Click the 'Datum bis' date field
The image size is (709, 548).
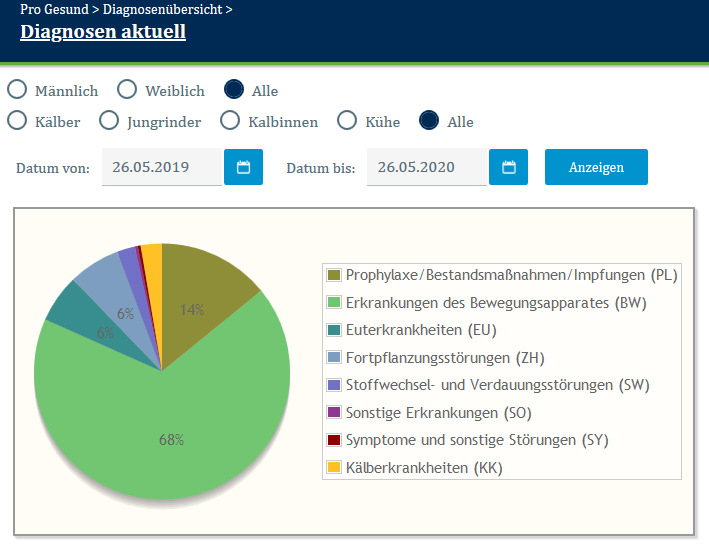tap(427, 167)
